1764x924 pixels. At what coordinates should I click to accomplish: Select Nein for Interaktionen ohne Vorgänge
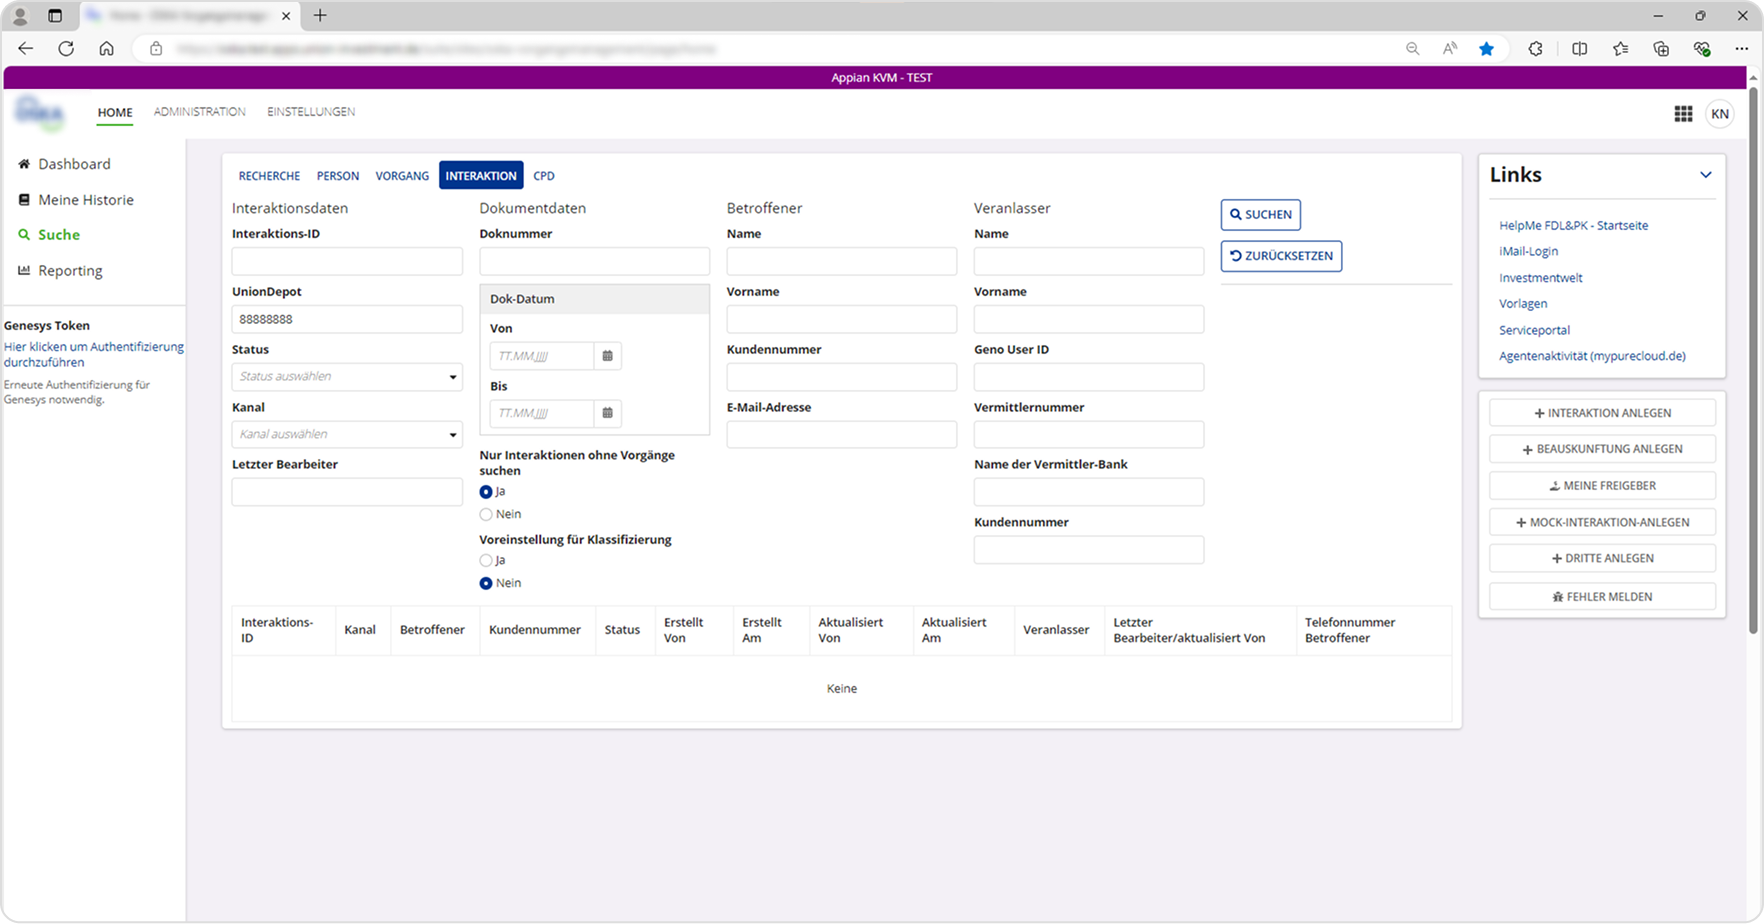[x=486, y=515]
